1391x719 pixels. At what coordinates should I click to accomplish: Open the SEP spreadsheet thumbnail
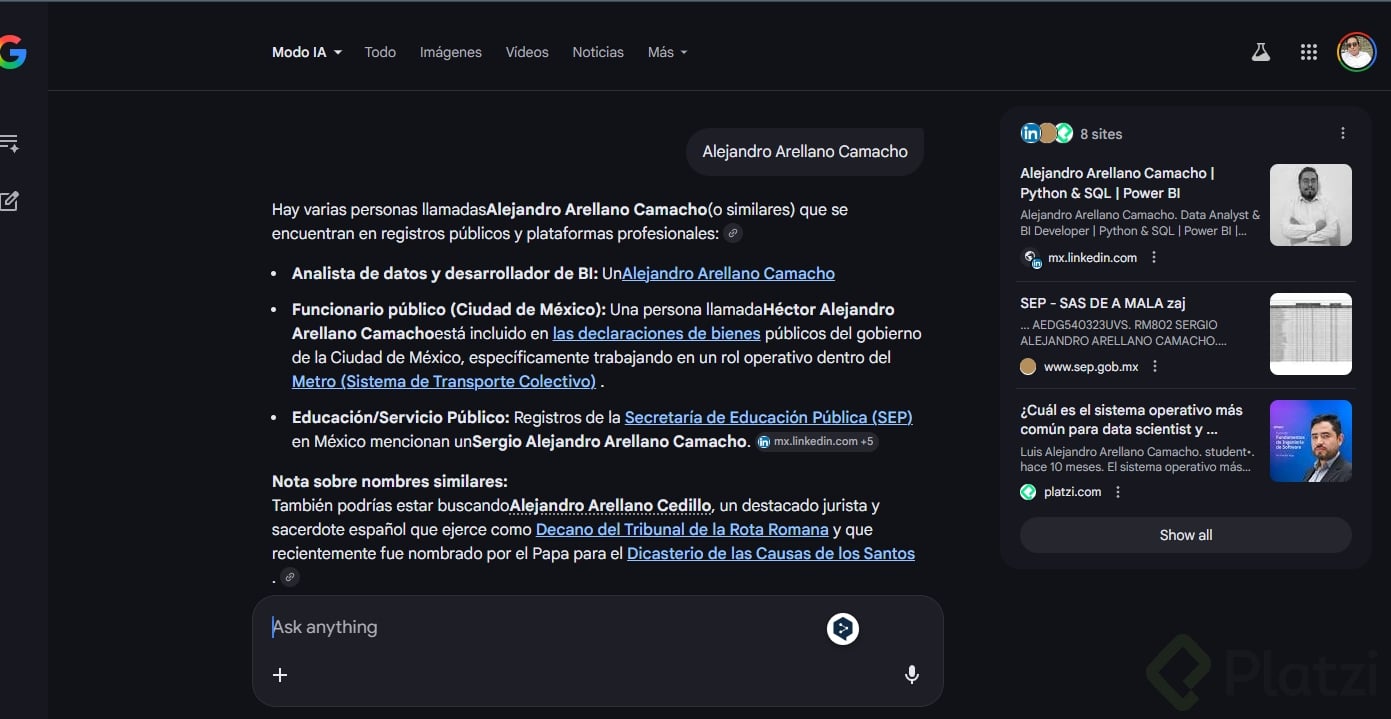pos(1310,334)
